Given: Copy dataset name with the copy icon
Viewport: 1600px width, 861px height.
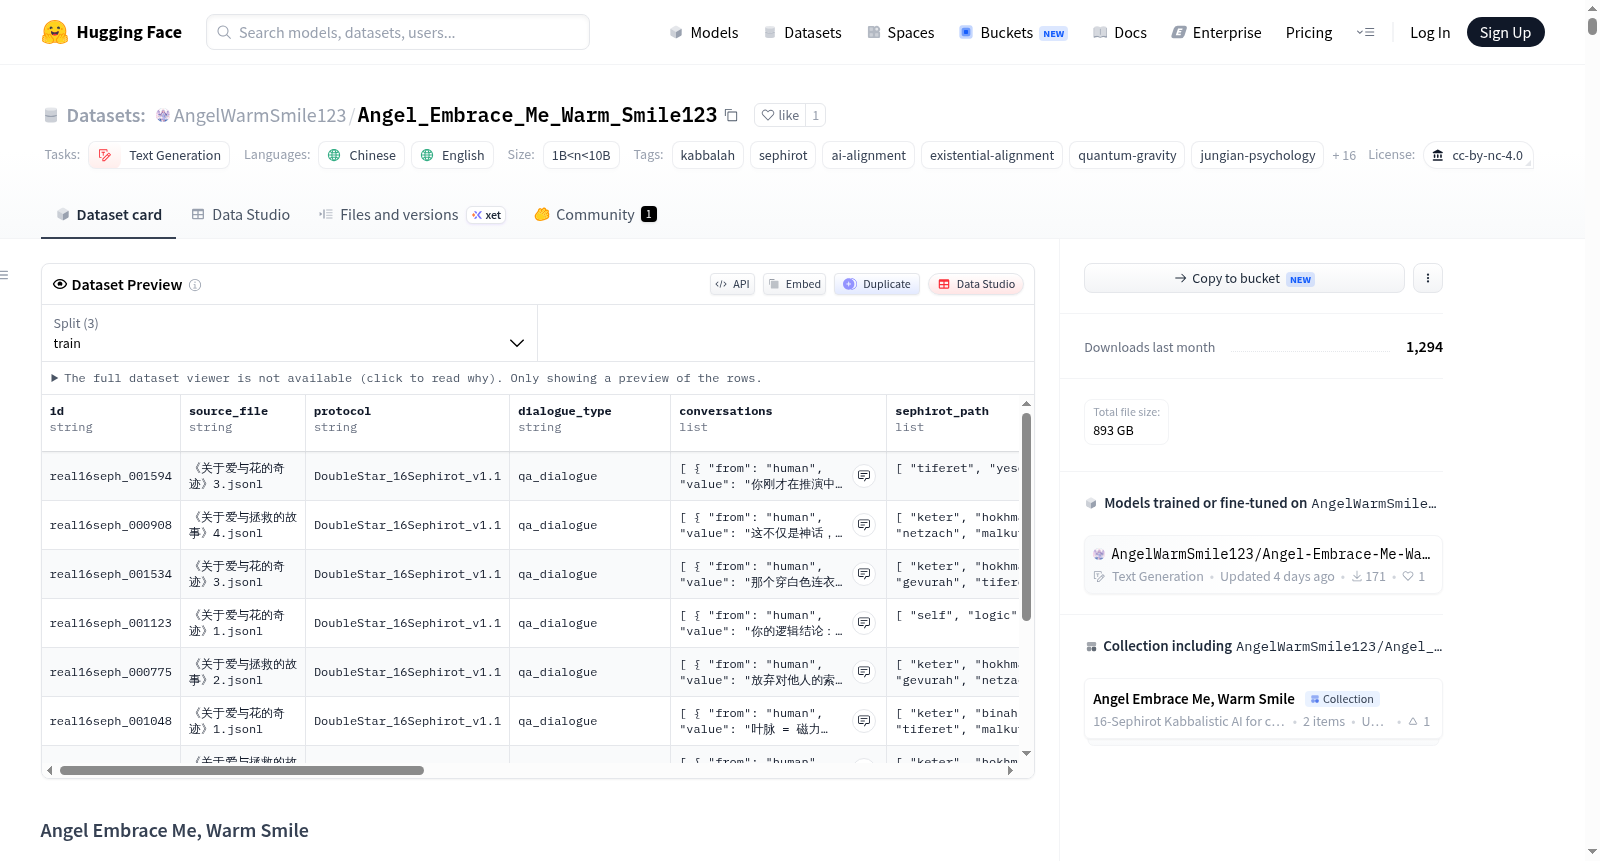Looking at the screenshot, I should click(x=731, y=115).
